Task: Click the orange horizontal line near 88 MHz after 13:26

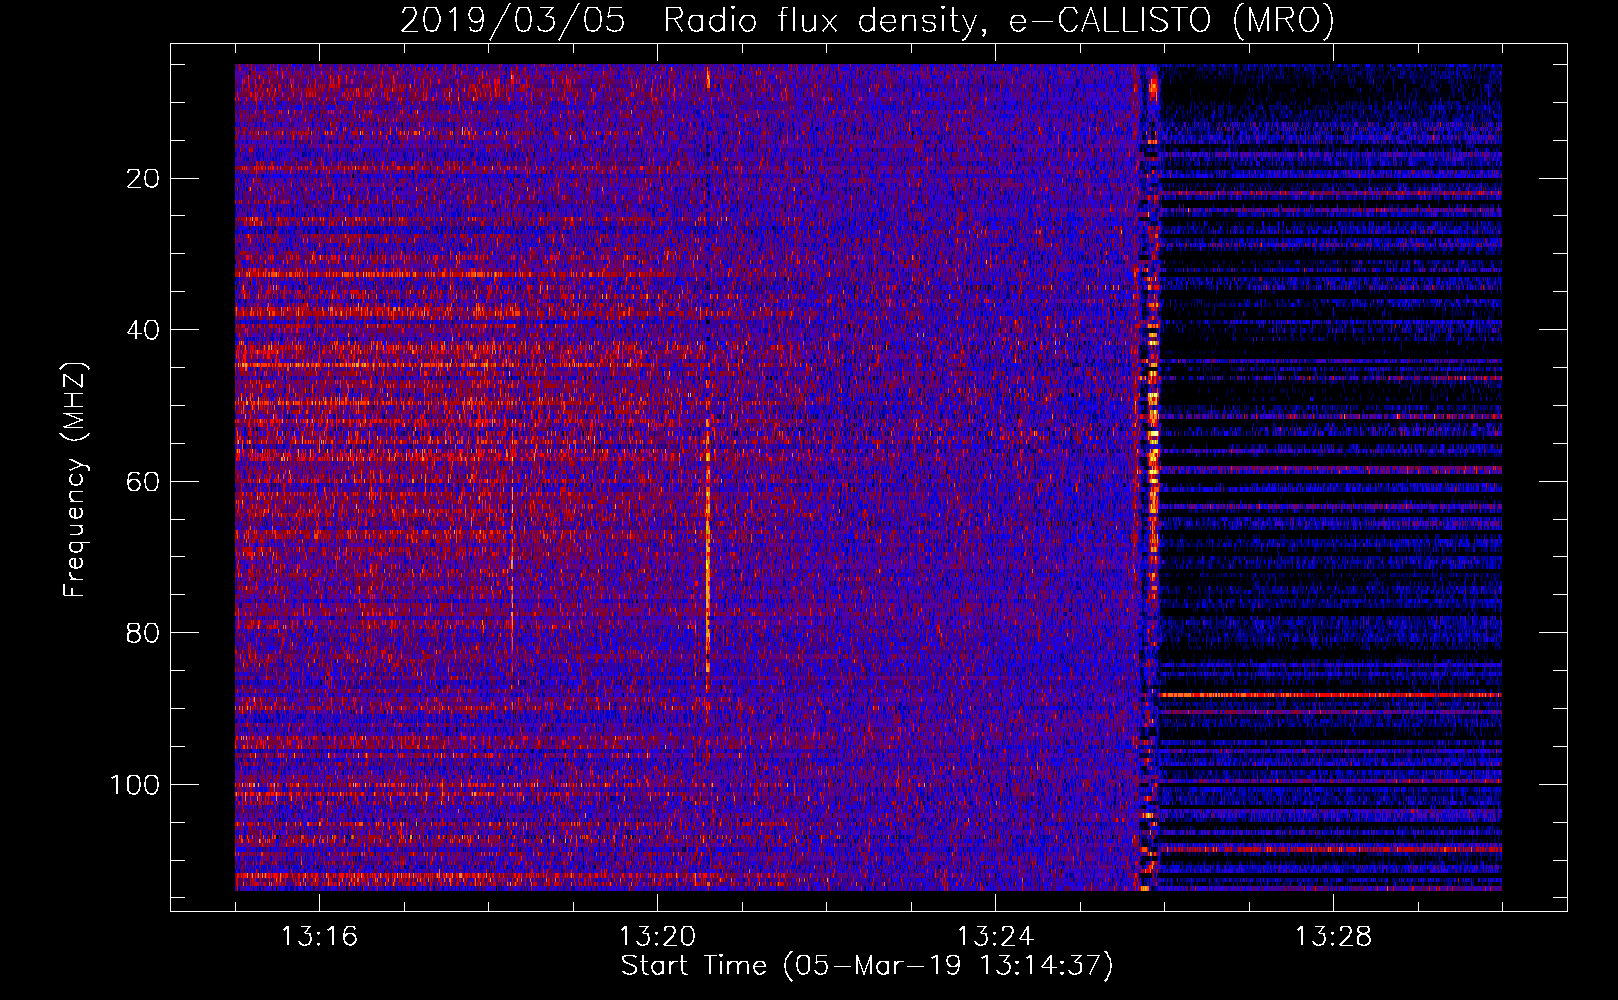Action: pyautogui.click(x=1330, y=694)
